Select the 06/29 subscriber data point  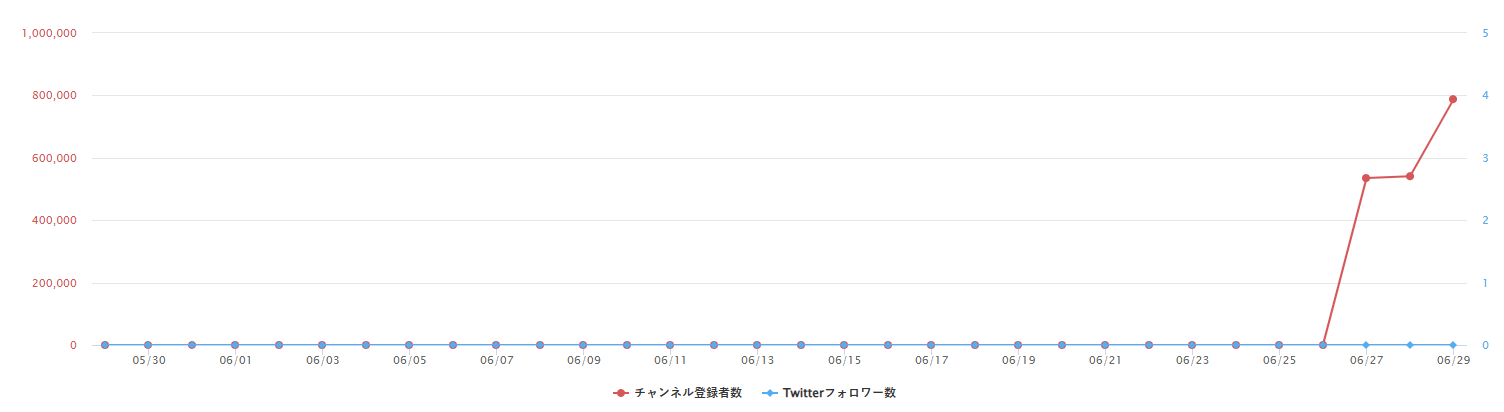(1452, 99)
